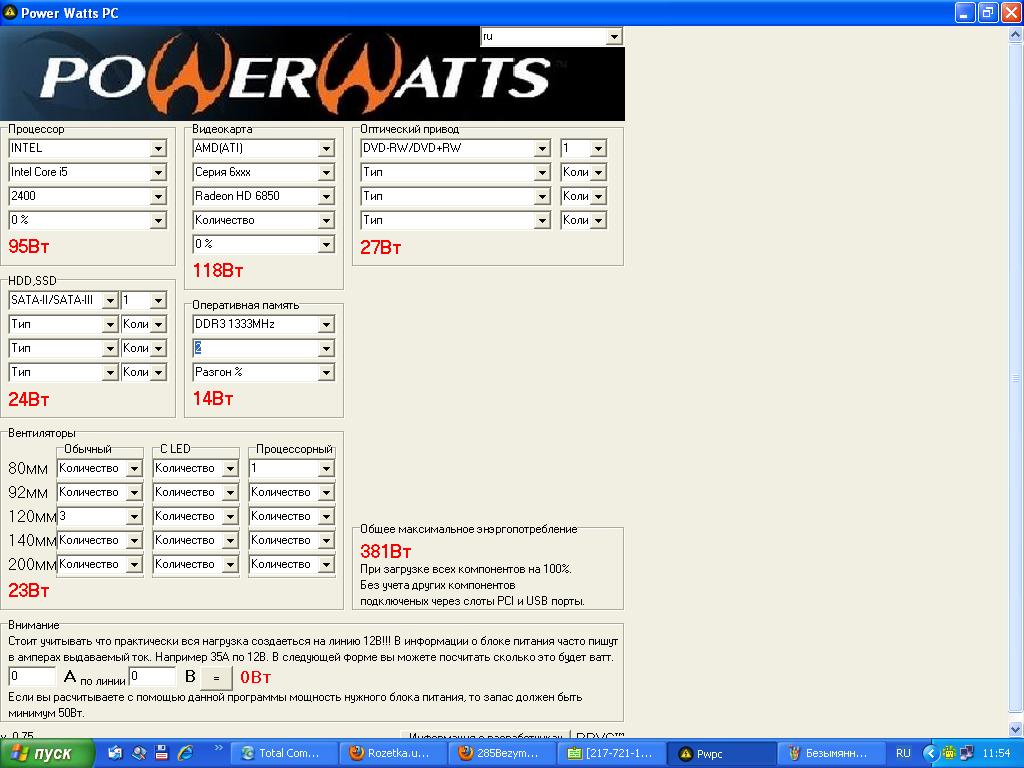Expand the quick launch chevron
The width and height of the screenshot is (1024, 768).
coord(218,748)
